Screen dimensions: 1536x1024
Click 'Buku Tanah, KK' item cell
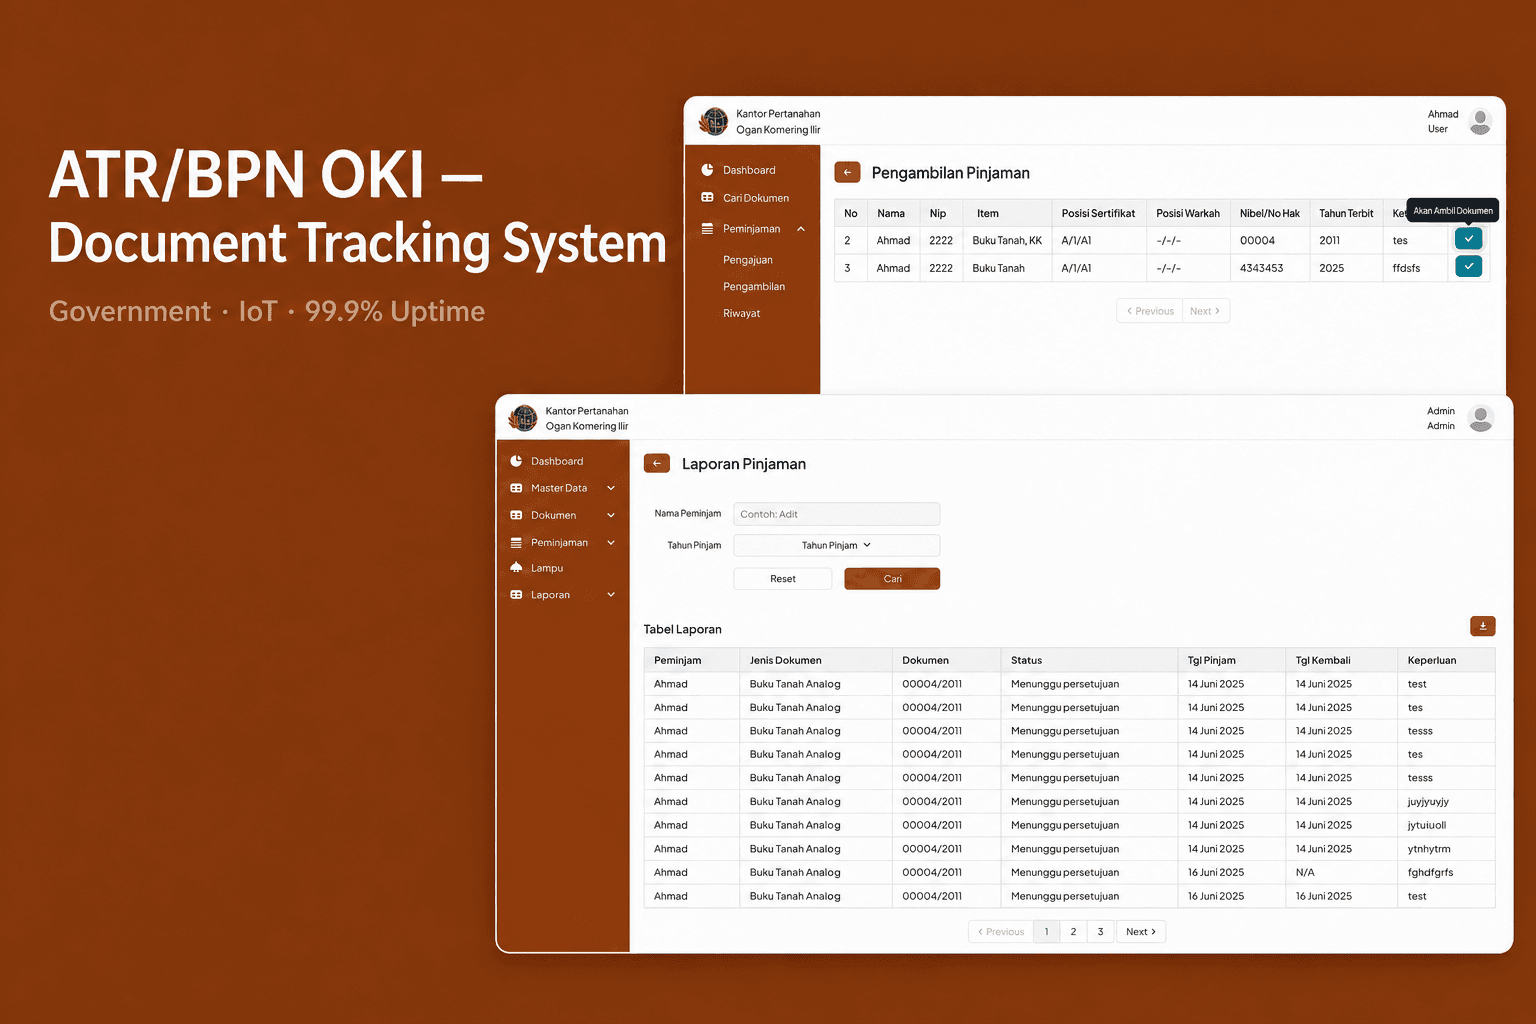pyautogui.click(x=1007, y=240)
